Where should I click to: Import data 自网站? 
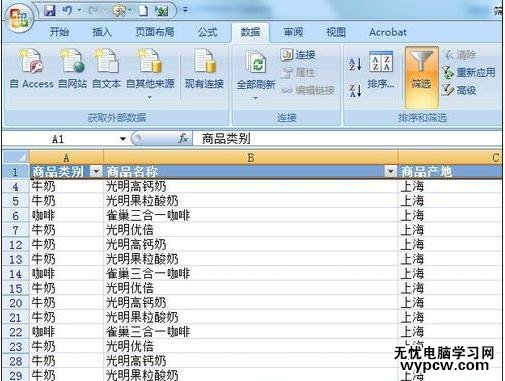72,69
